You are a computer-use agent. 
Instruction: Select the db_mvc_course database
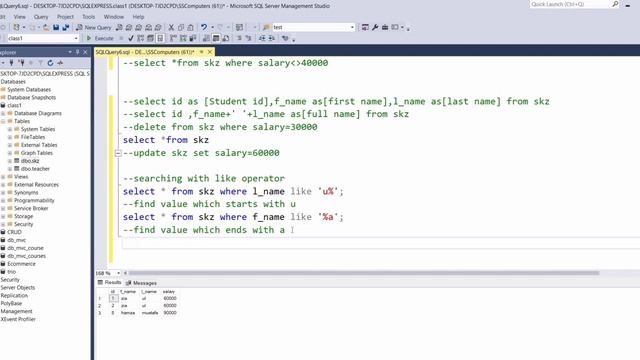click(25, 248)
